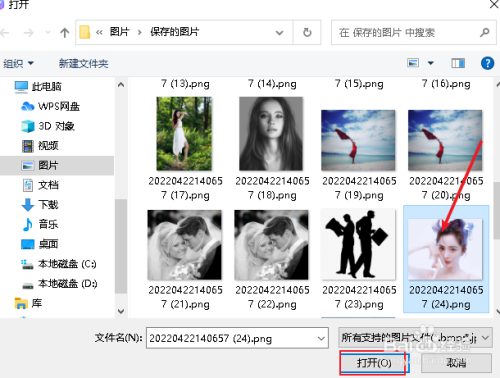Expand the 文件名 history dropdown
The image size is (500, 378).
[321, 338]
